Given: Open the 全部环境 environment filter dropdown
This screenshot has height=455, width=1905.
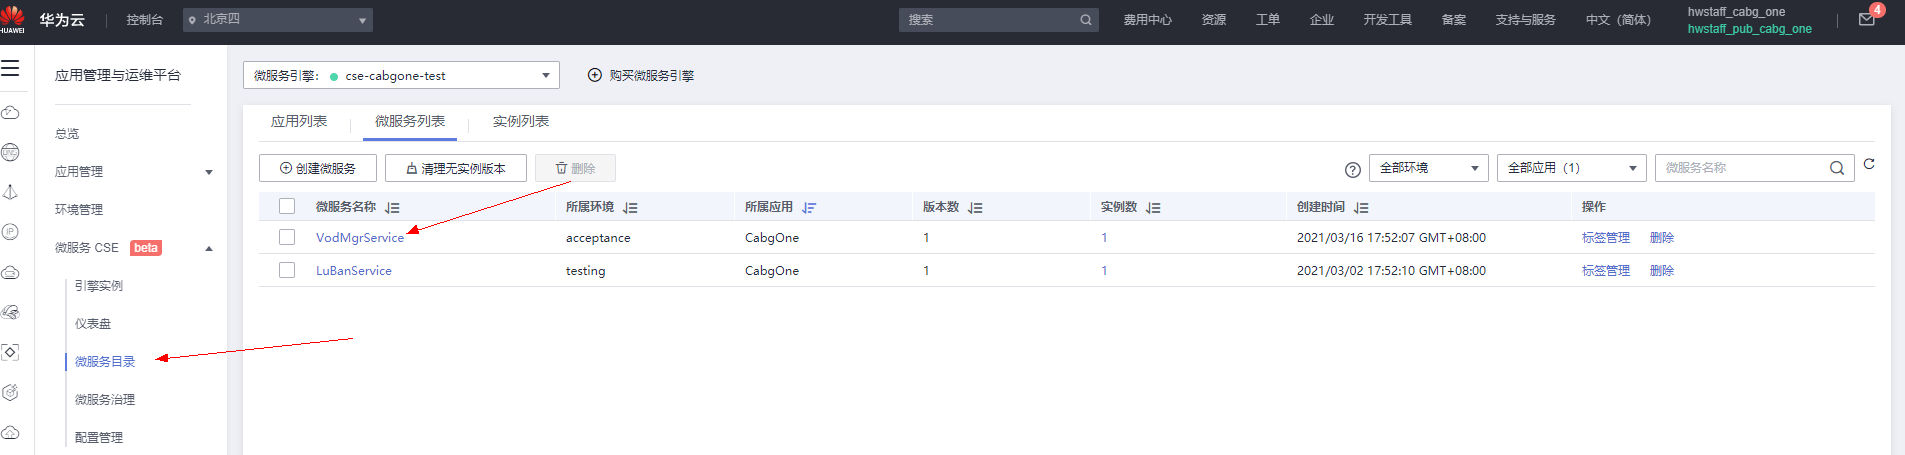Looking at the screenshot, I should tap(1428, 168).
